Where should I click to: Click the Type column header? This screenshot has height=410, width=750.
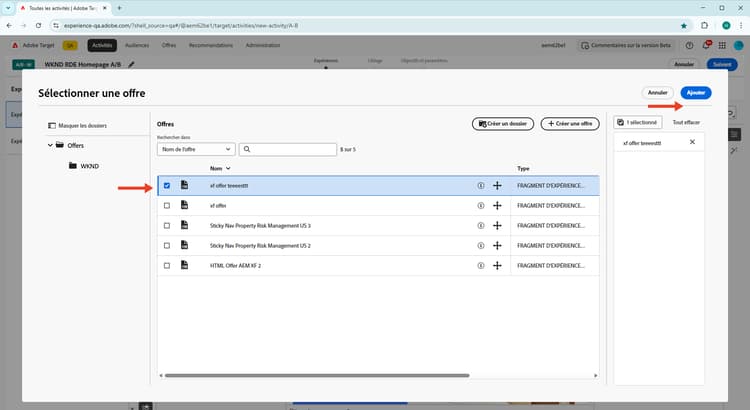tap(523, 168)
